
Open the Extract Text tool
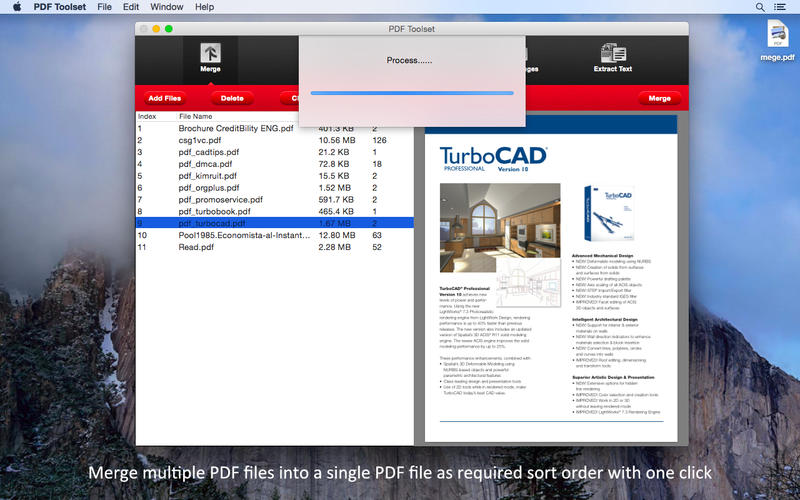[613, 58]
